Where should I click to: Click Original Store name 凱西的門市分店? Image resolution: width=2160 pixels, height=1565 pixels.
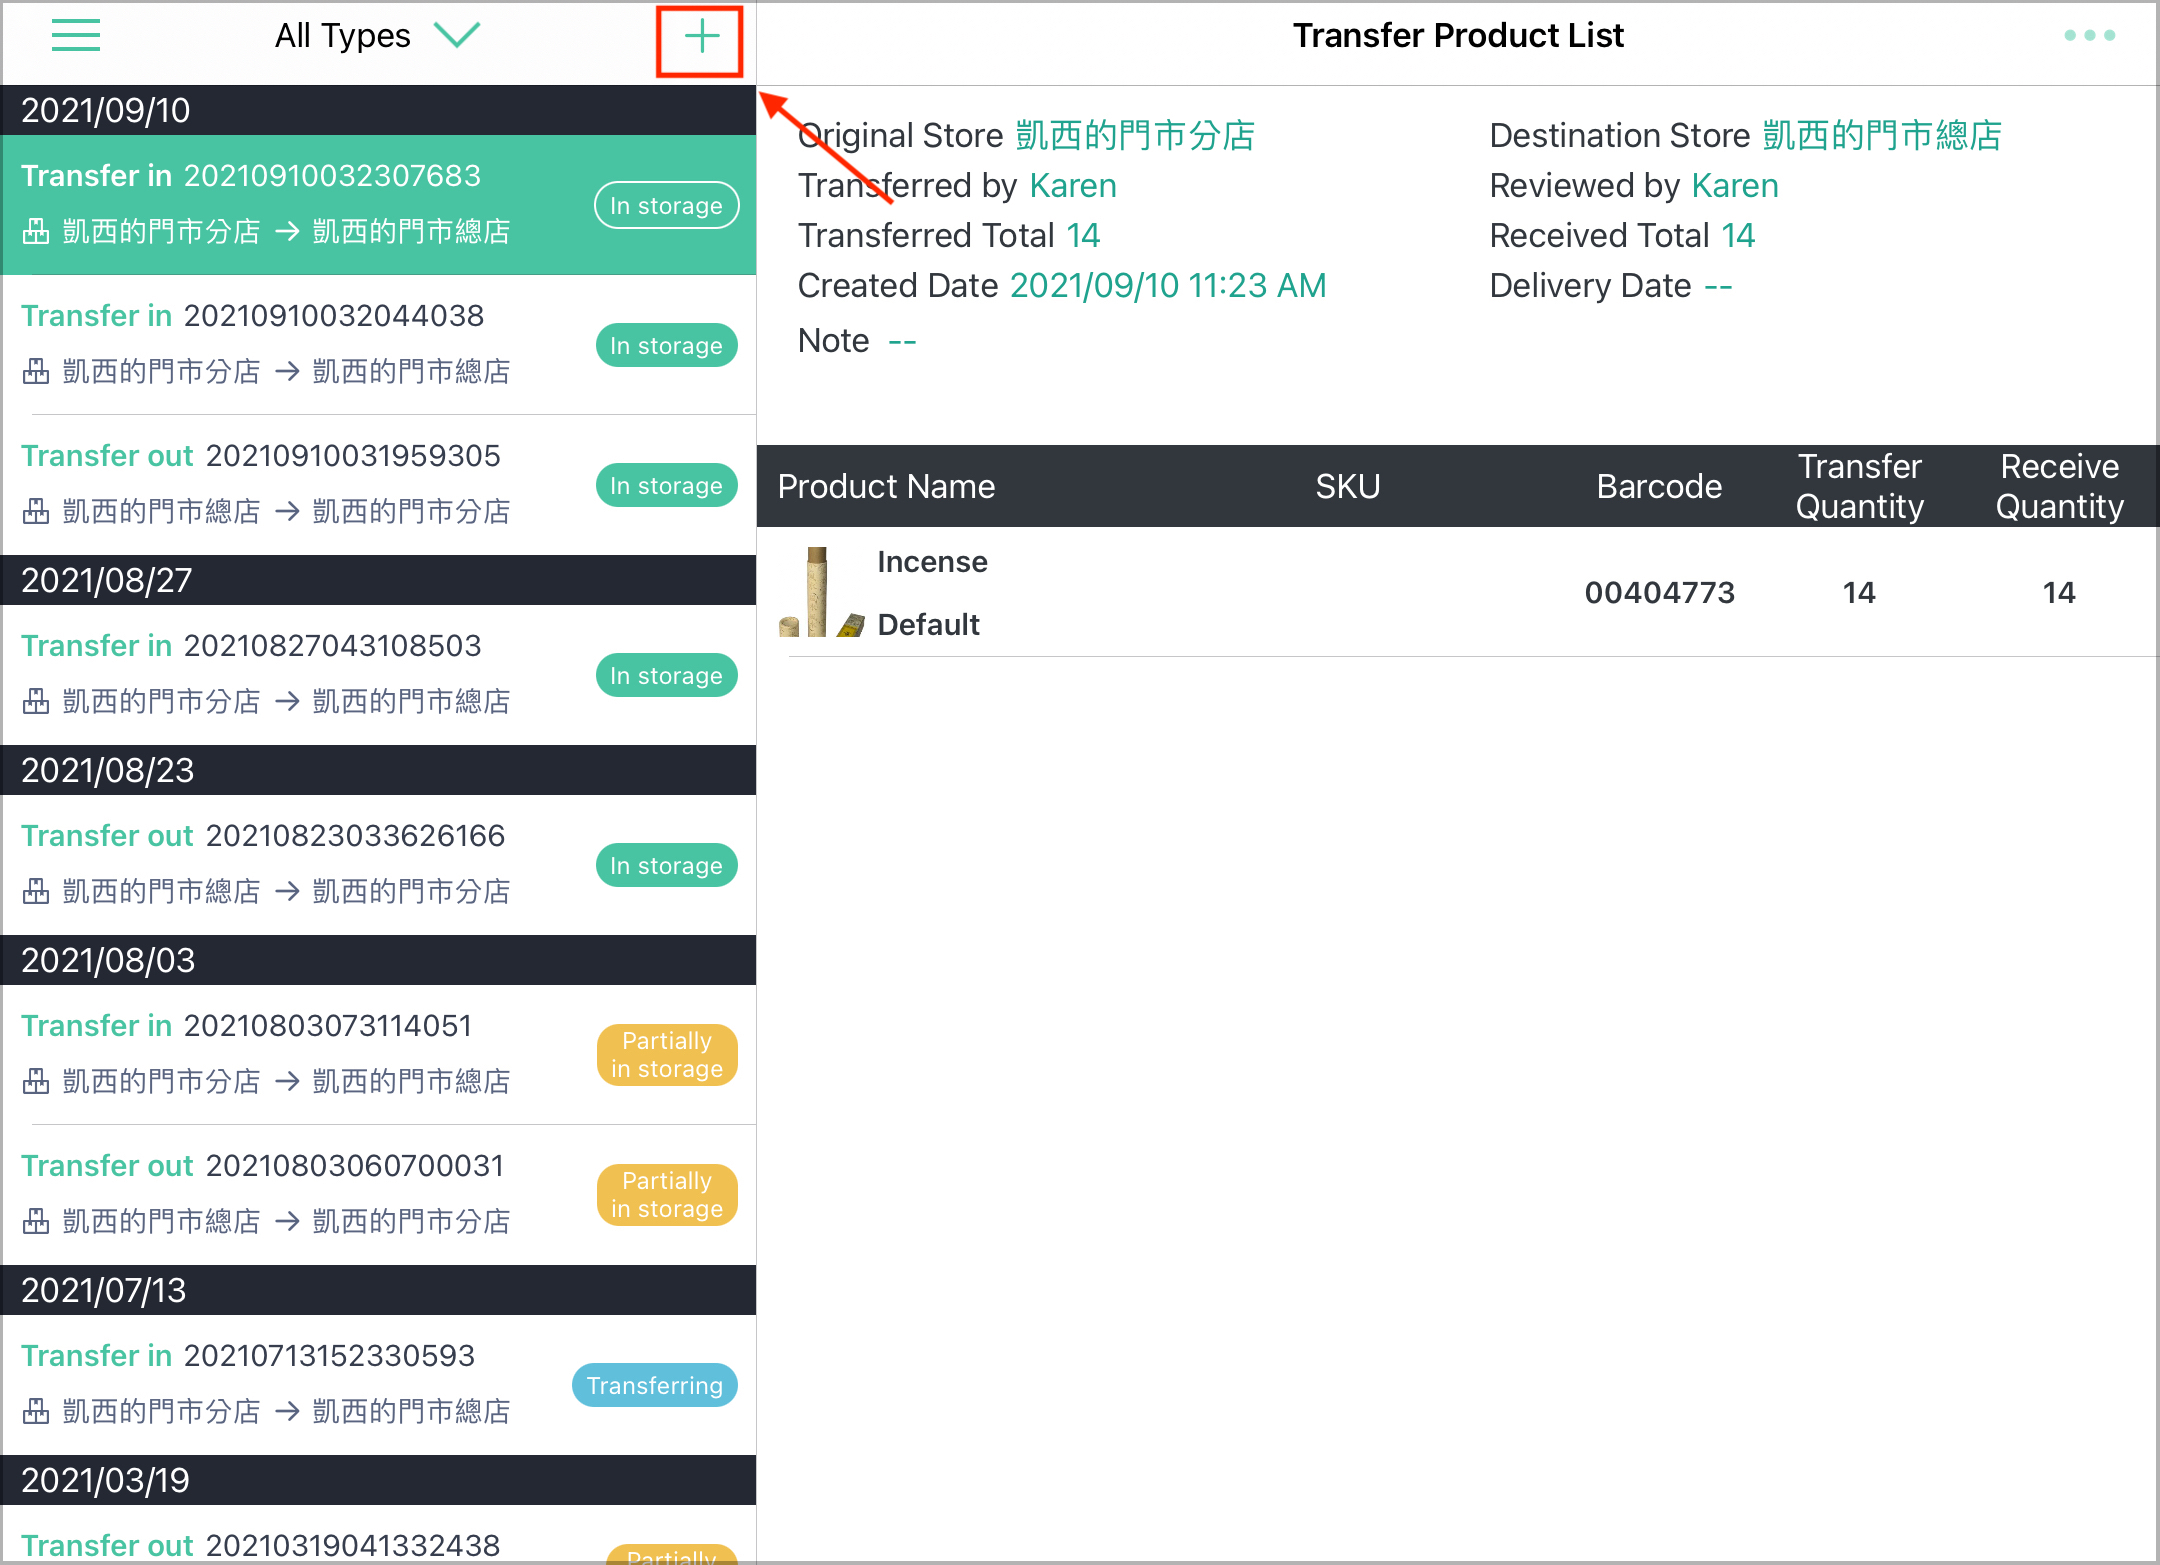click(x=1135, y=136)
